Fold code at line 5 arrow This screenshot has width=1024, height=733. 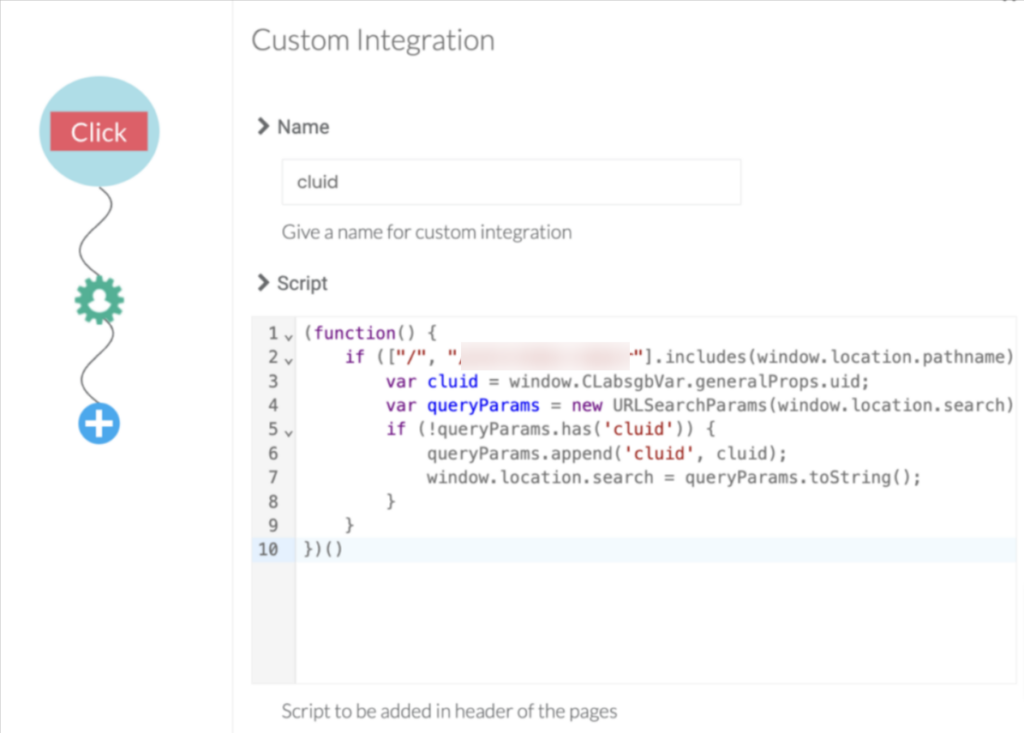289,432
